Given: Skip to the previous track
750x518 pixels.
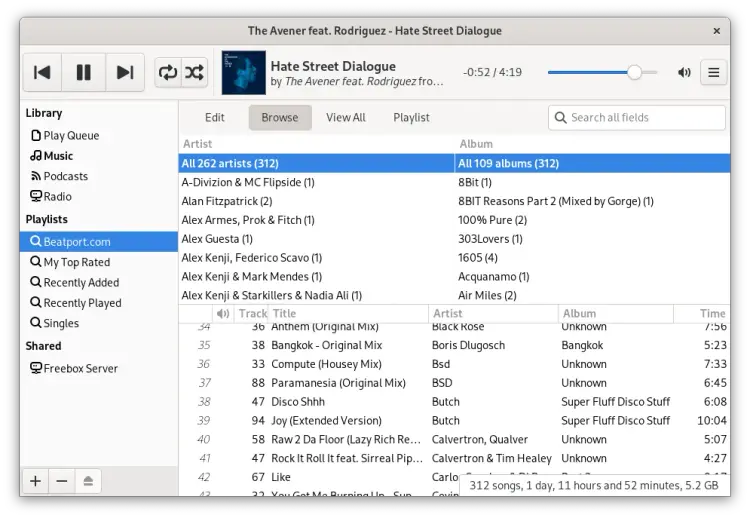Looking at the screenshot, I should point(42,72).
